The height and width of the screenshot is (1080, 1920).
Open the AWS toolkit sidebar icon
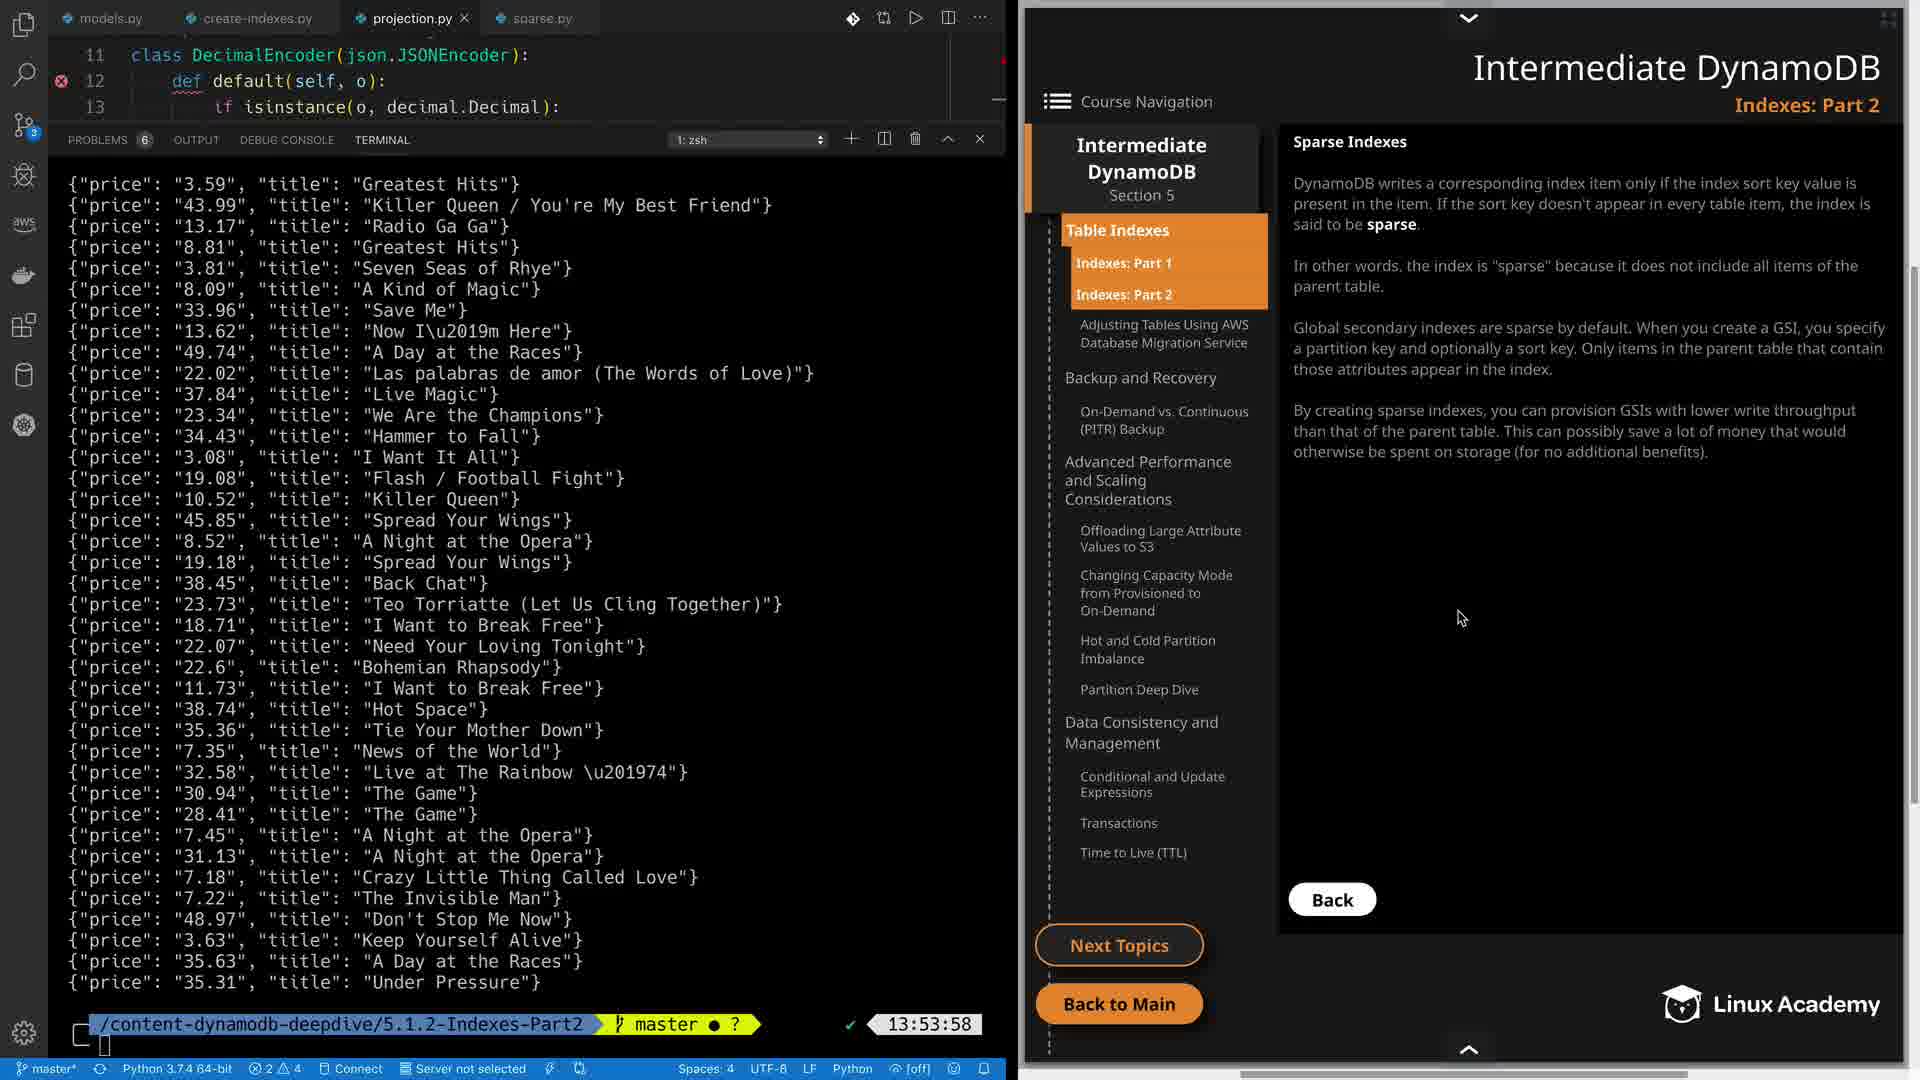(x=24, y=225)
